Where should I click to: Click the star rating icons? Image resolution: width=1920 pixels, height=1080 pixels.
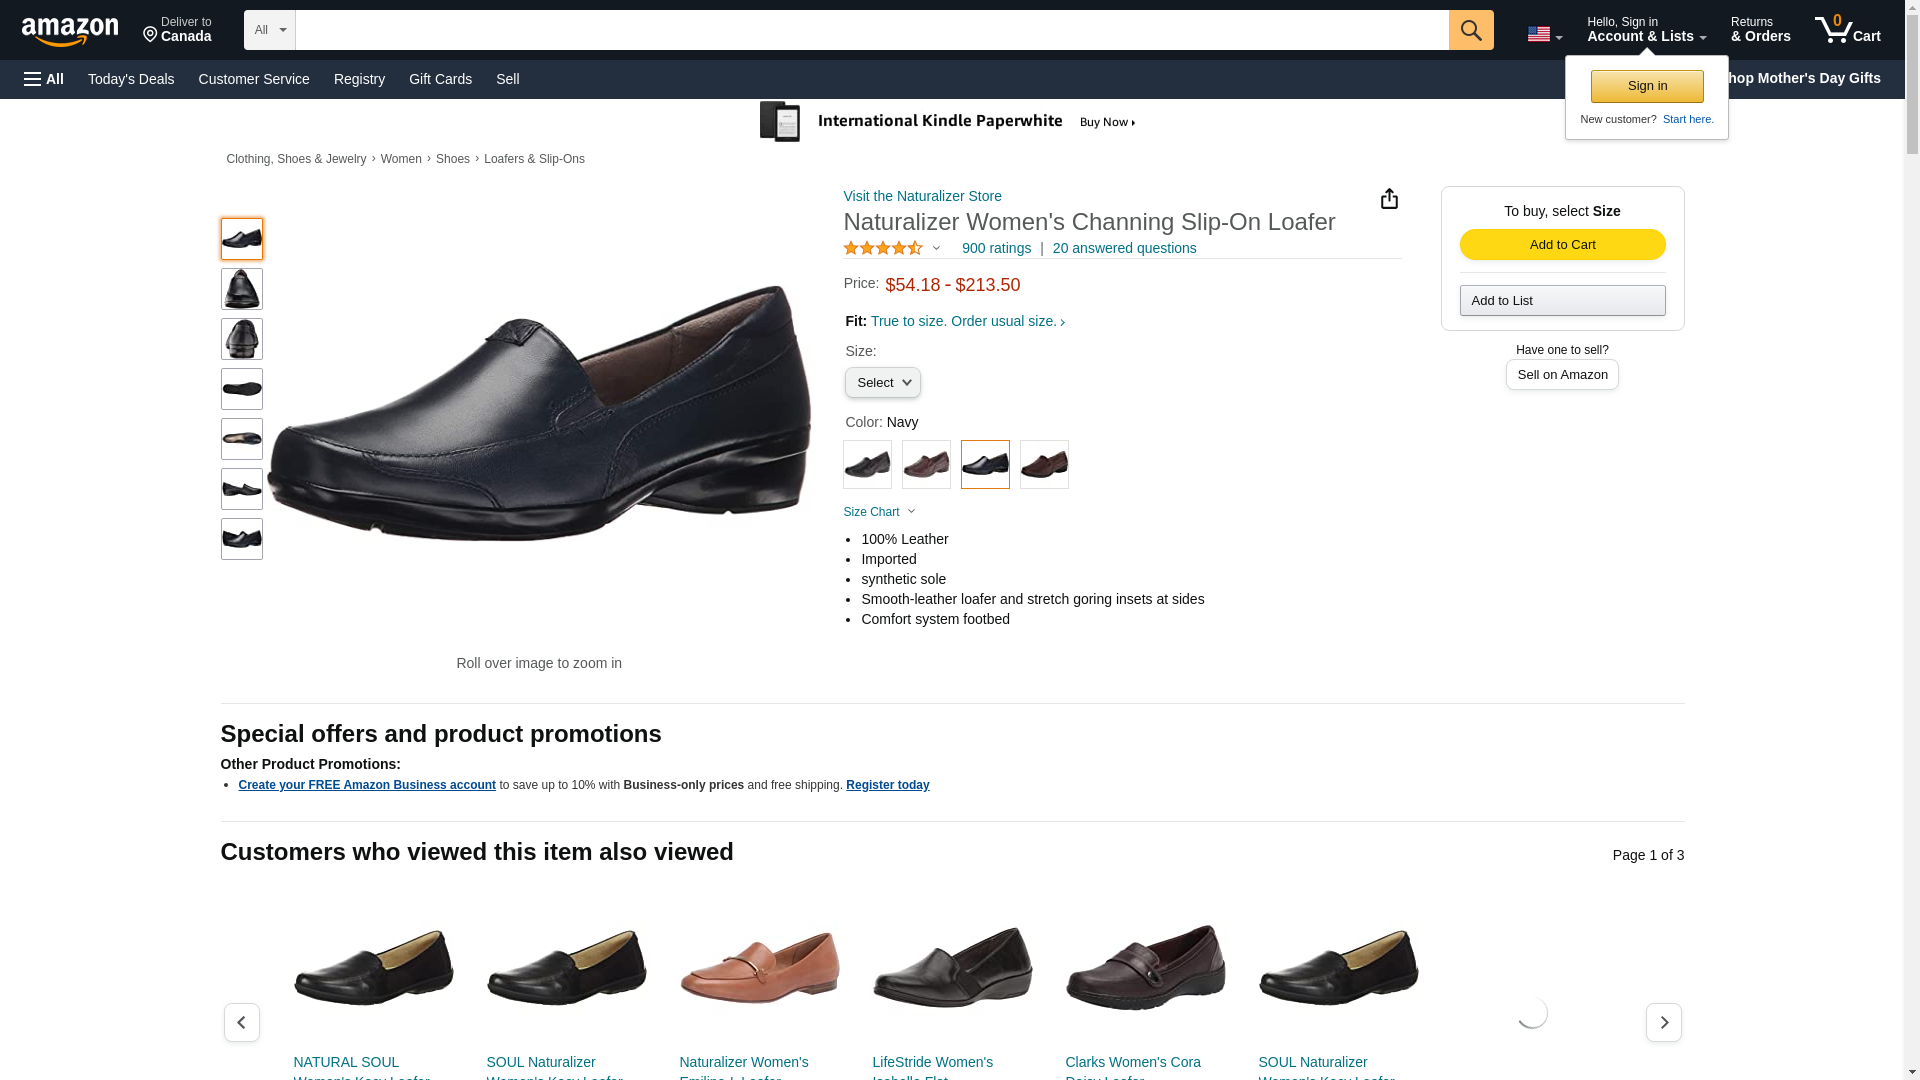pyautogui.click(x=883, y=248)
